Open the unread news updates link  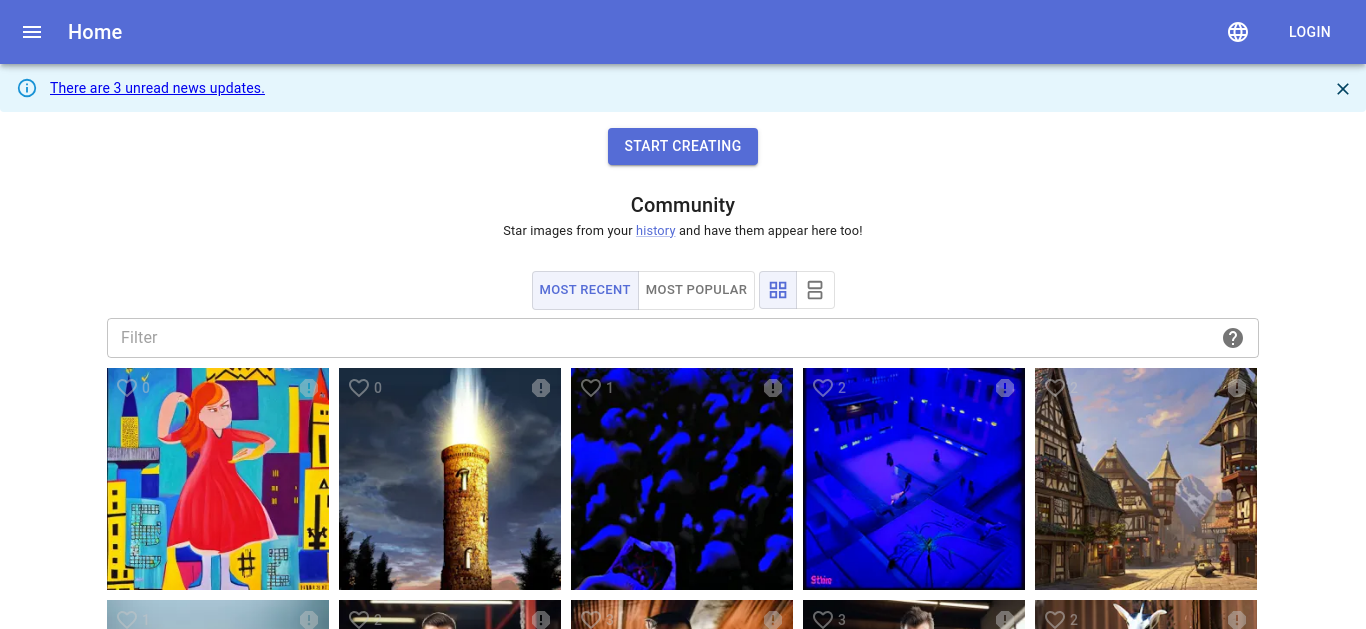pos(157,88)
